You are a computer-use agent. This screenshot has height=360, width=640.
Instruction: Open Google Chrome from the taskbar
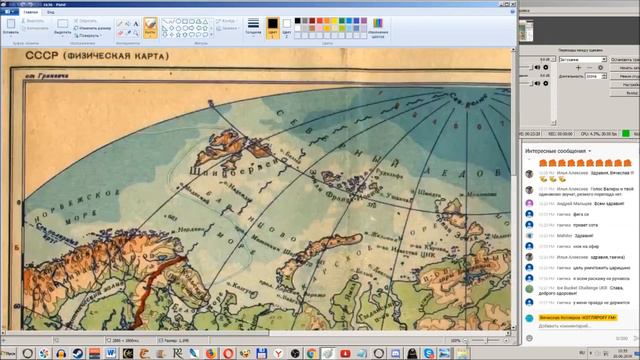(x=311, y=353)
